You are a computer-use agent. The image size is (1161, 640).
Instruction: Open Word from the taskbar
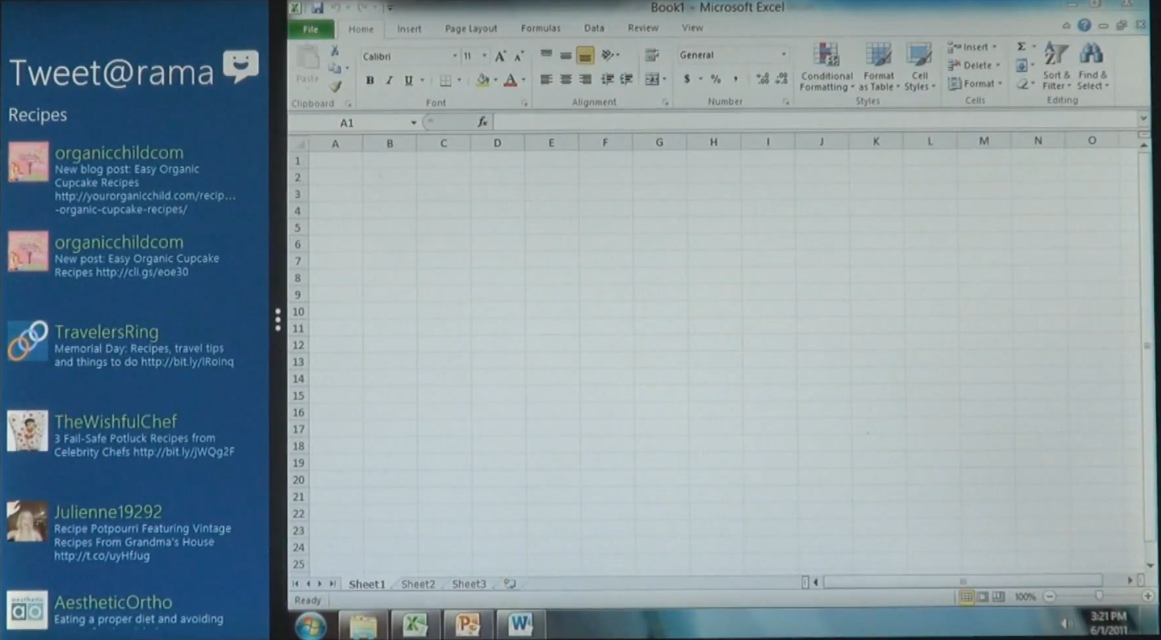tap(519, 625)
